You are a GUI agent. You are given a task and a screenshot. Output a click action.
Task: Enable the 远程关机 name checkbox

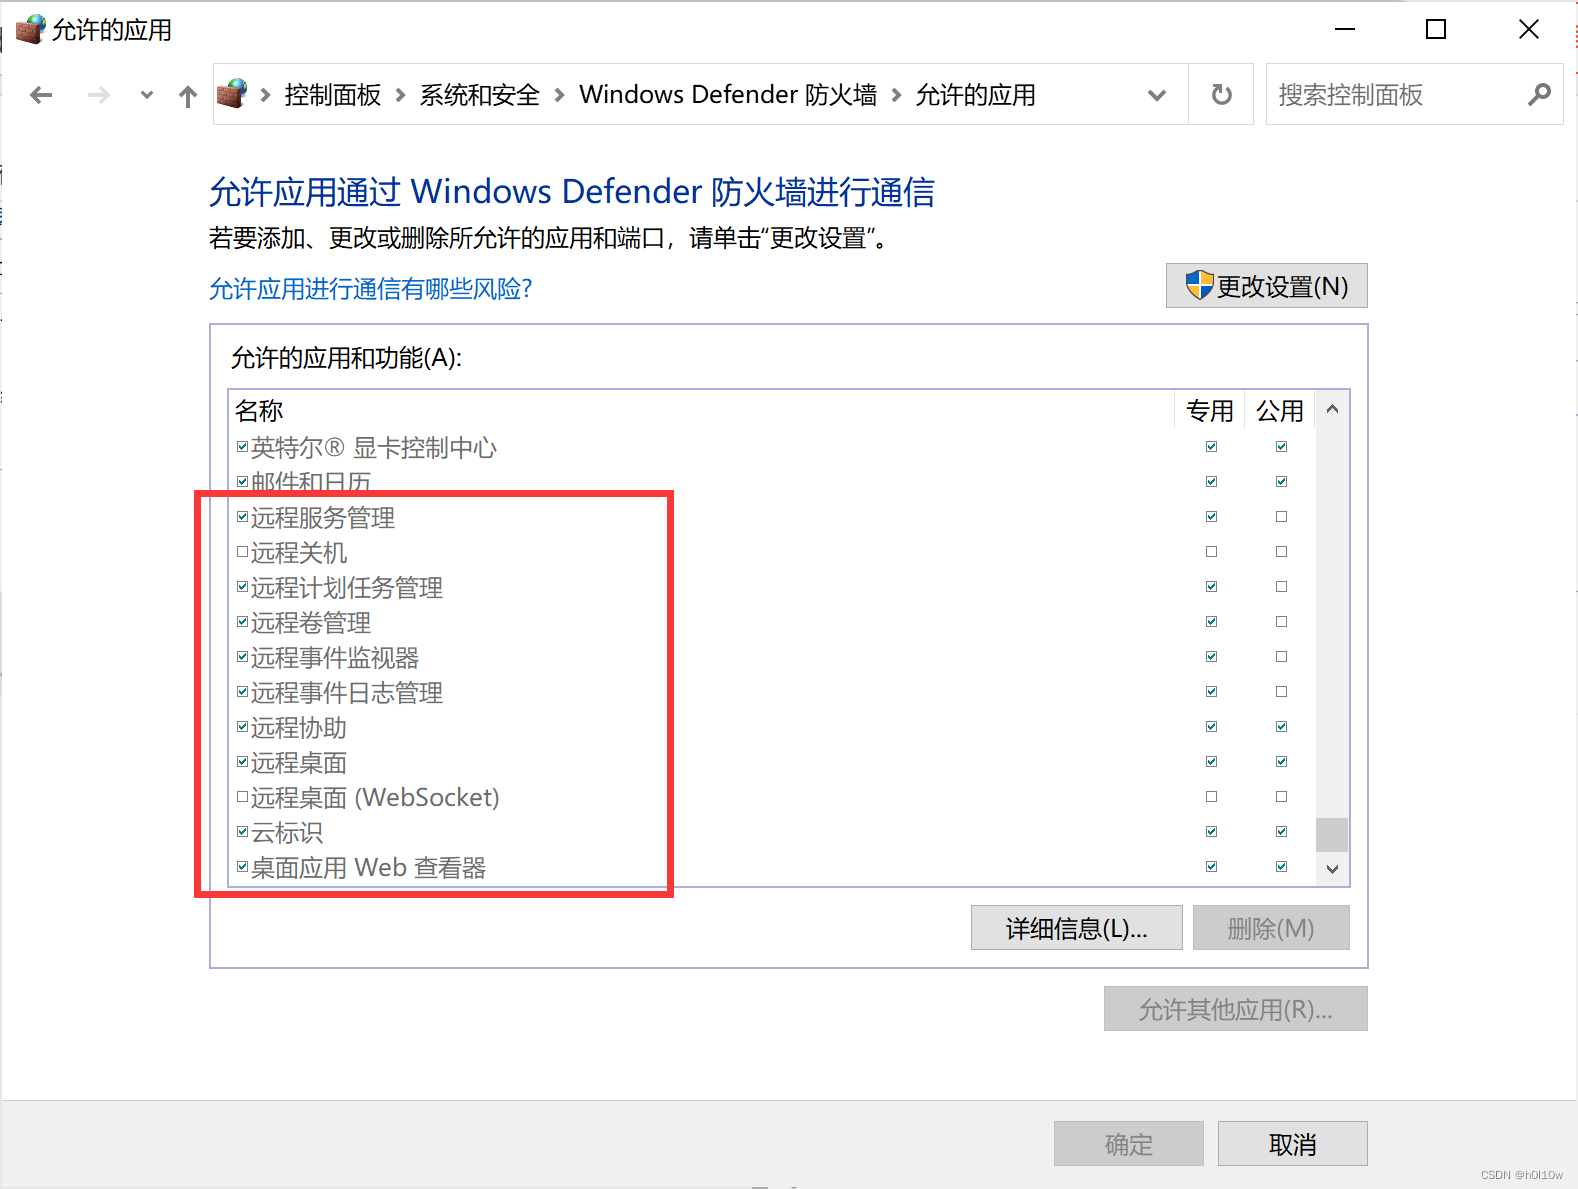(x=242, y=552)
